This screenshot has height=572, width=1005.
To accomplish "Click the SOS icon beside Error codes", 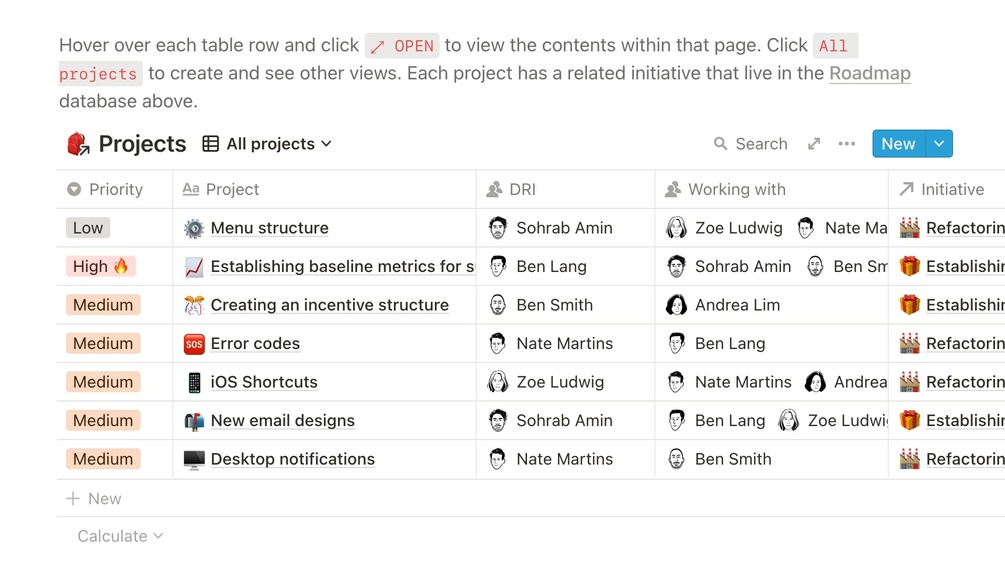I will [x=194, y=344].
